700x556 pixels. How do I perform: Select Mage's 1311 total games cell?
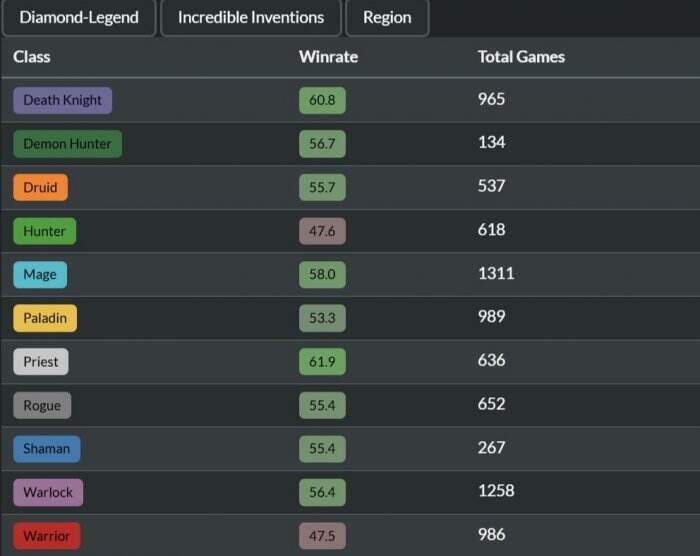tap(496, 273)
